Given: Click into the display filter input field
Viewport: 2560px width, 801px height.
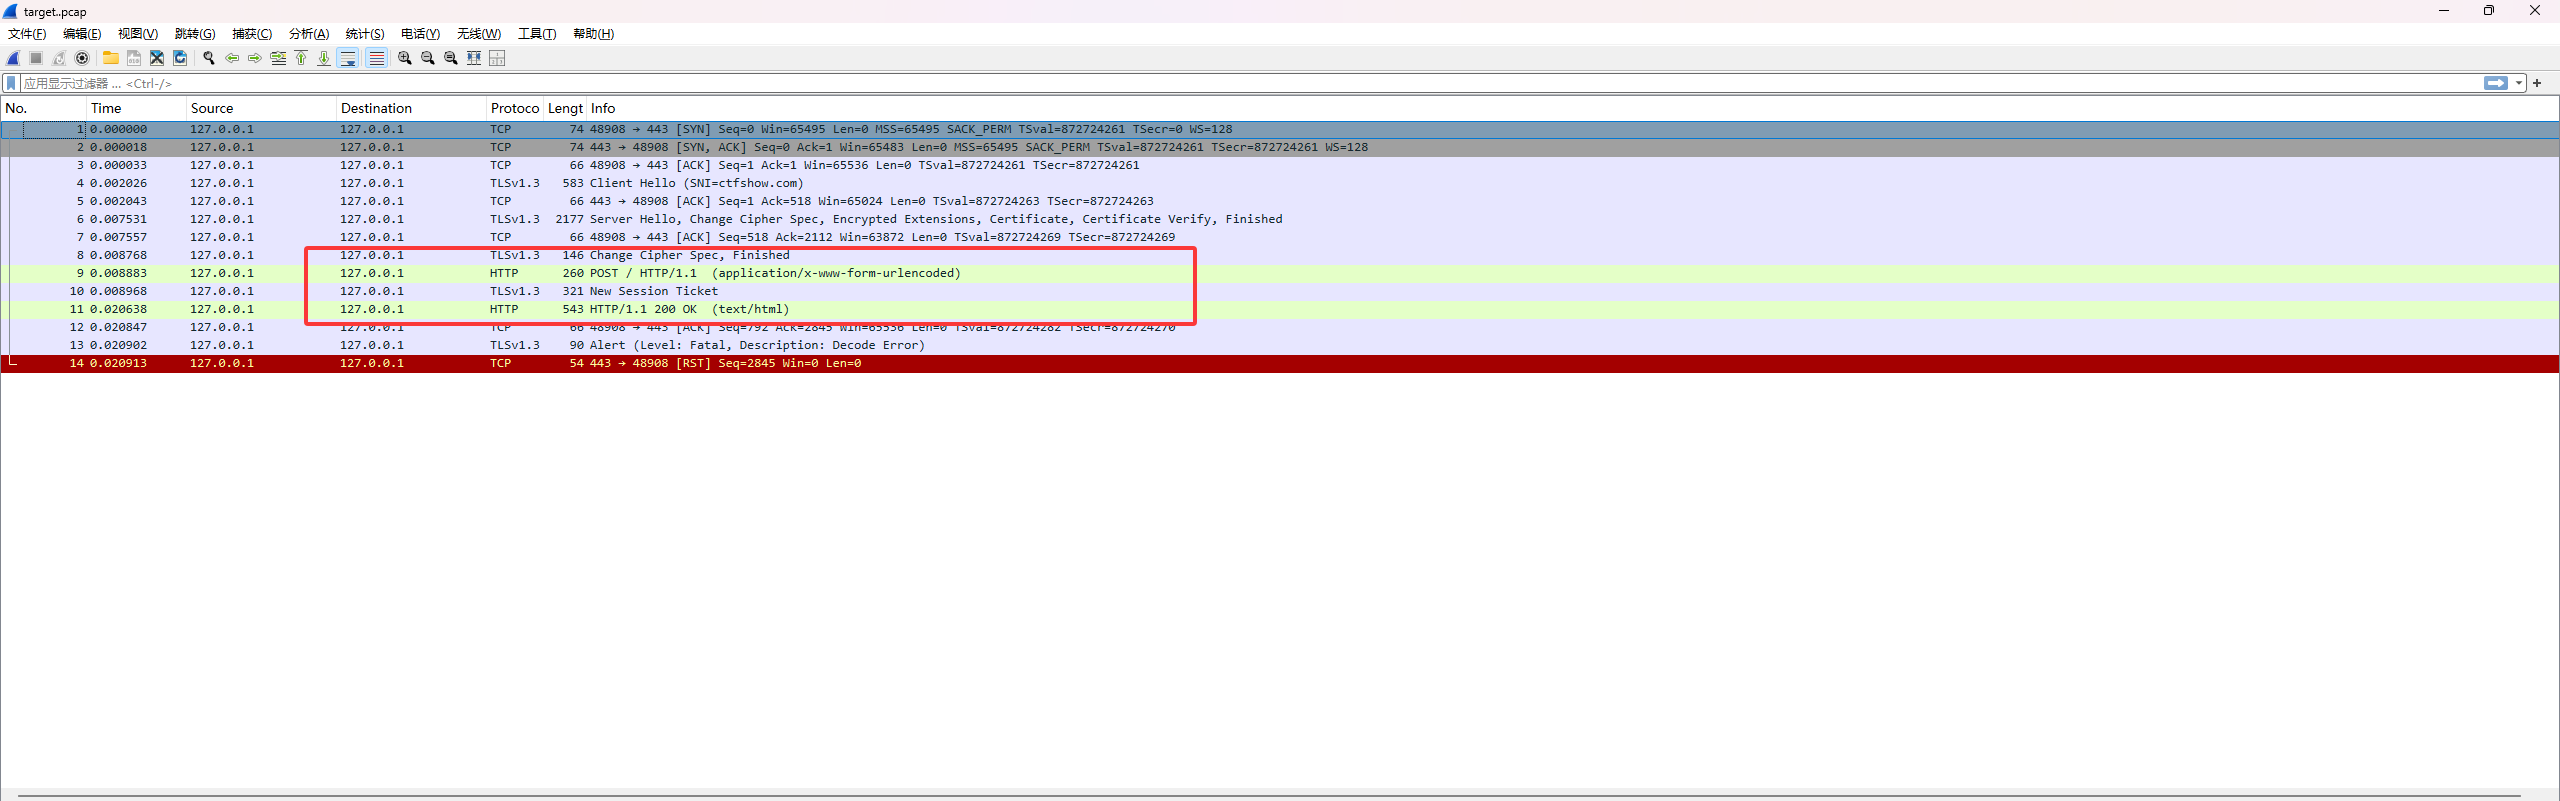Looking at the screenshot, I should (x=1200, y=83).
